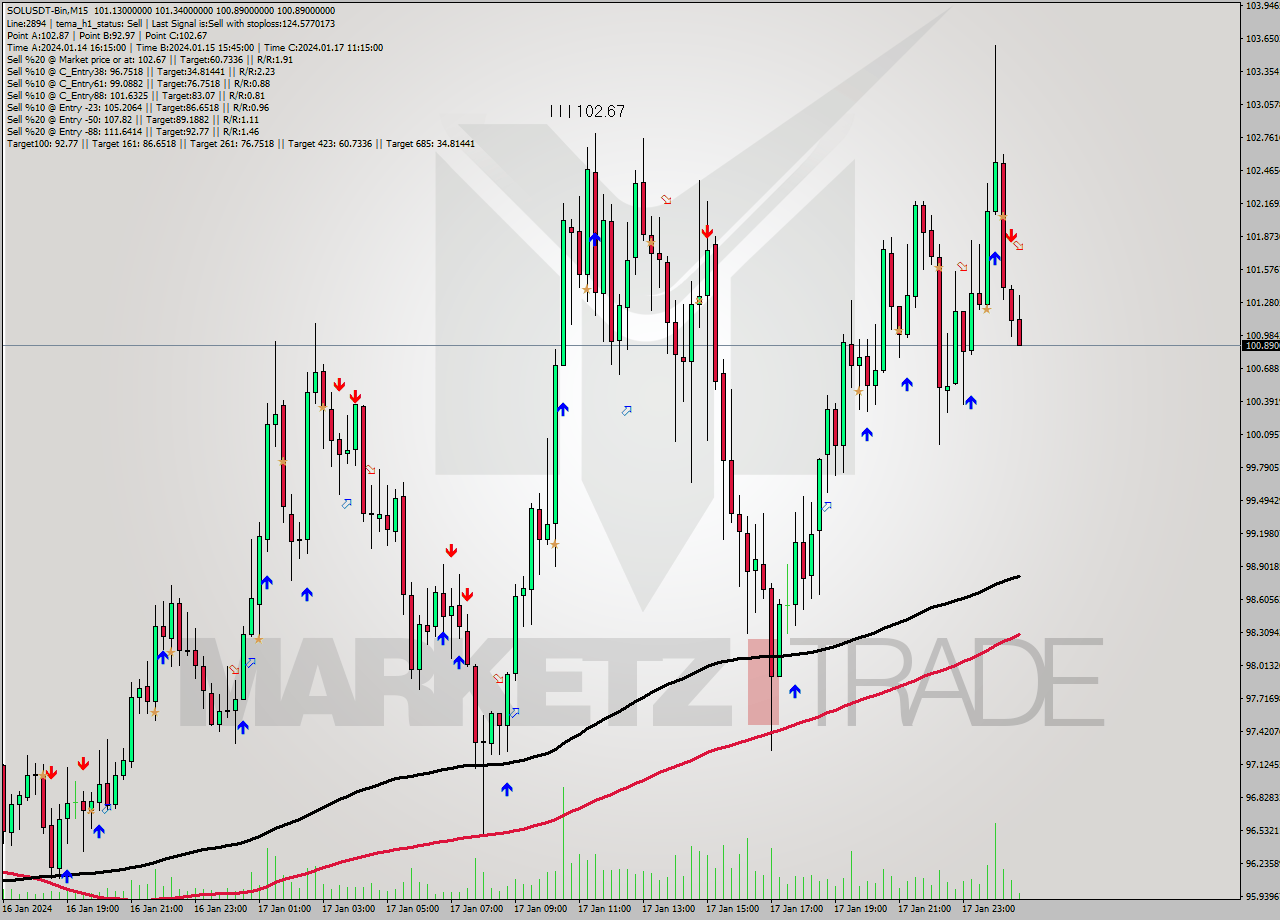
Task: Click the 96.2358 price axis label
Action: click(1262, 863)
